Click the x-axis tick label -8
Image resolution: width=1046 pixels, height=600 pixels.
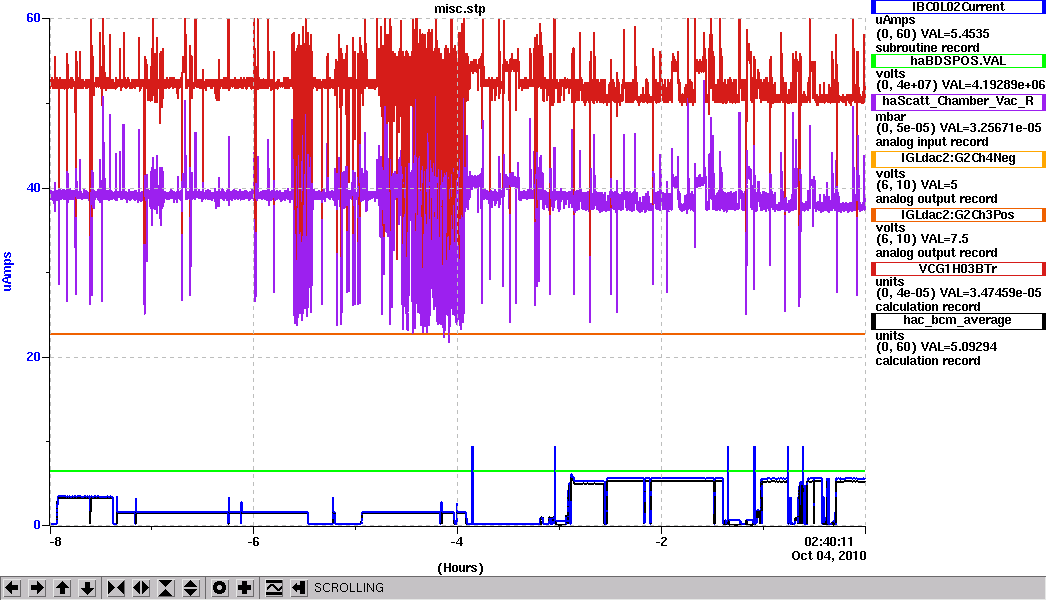[55, 541]
